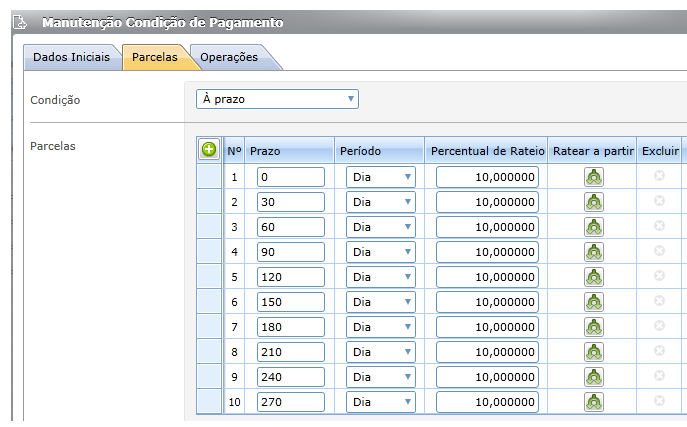Click Ratear a partir icon in row 2
The width and height of the screenshot is (687, 427).
(x=594, y=202)
